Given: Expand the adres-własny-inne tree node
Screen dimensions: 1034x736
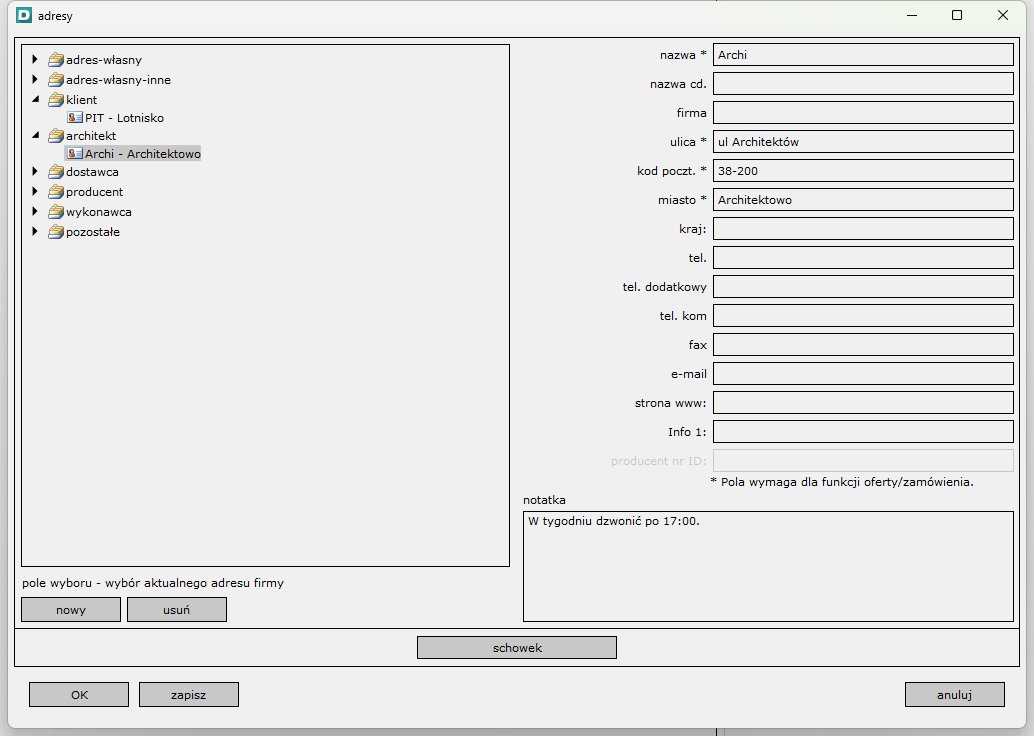Looking at the screenshot, I should (35, 80).
